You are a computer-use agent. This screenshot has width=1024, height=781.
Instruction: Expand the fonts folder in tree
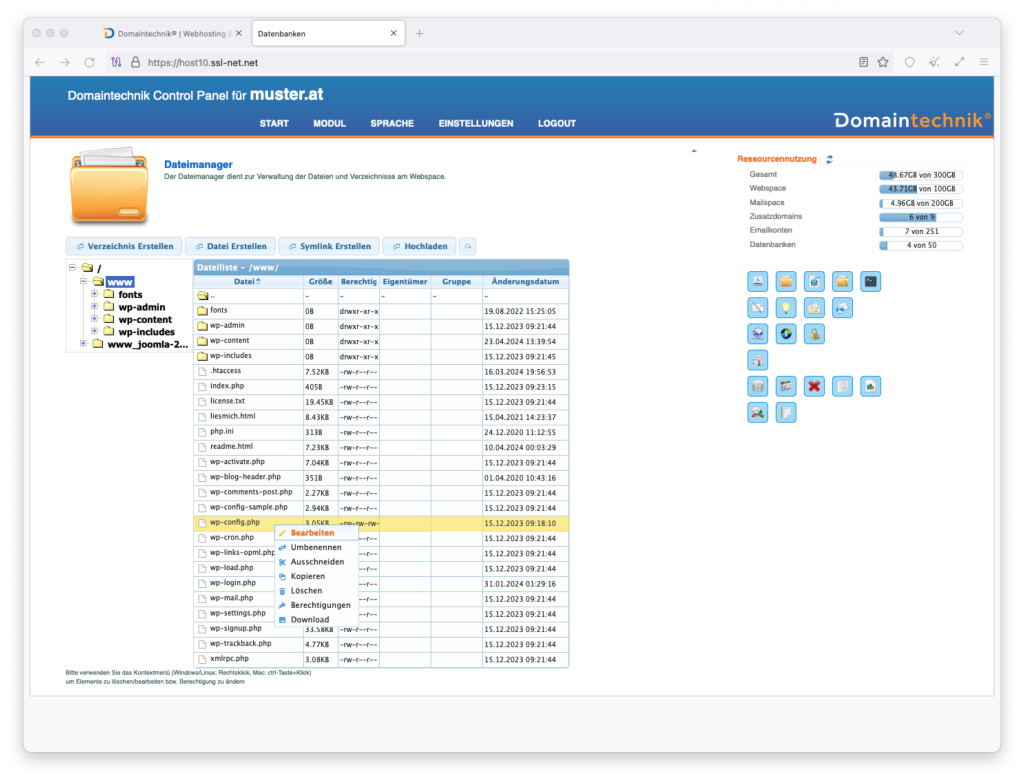click(x=95, y=295)
